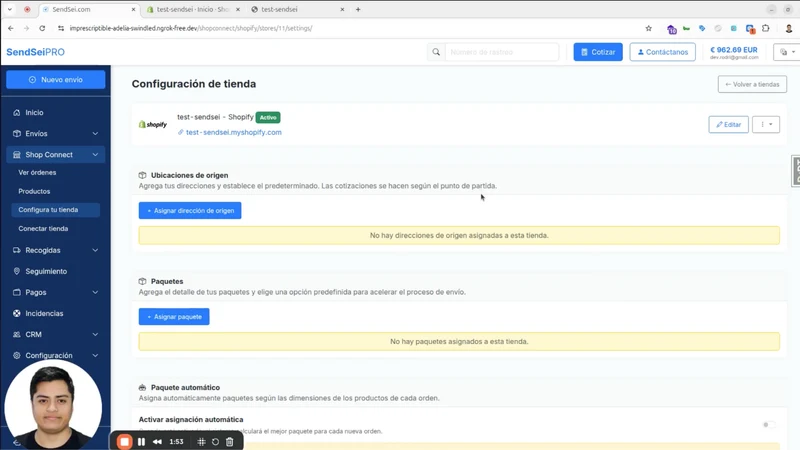Open the browser profile avatar
The height and width of the screenshot is (450, 800).
pos(789,28)
